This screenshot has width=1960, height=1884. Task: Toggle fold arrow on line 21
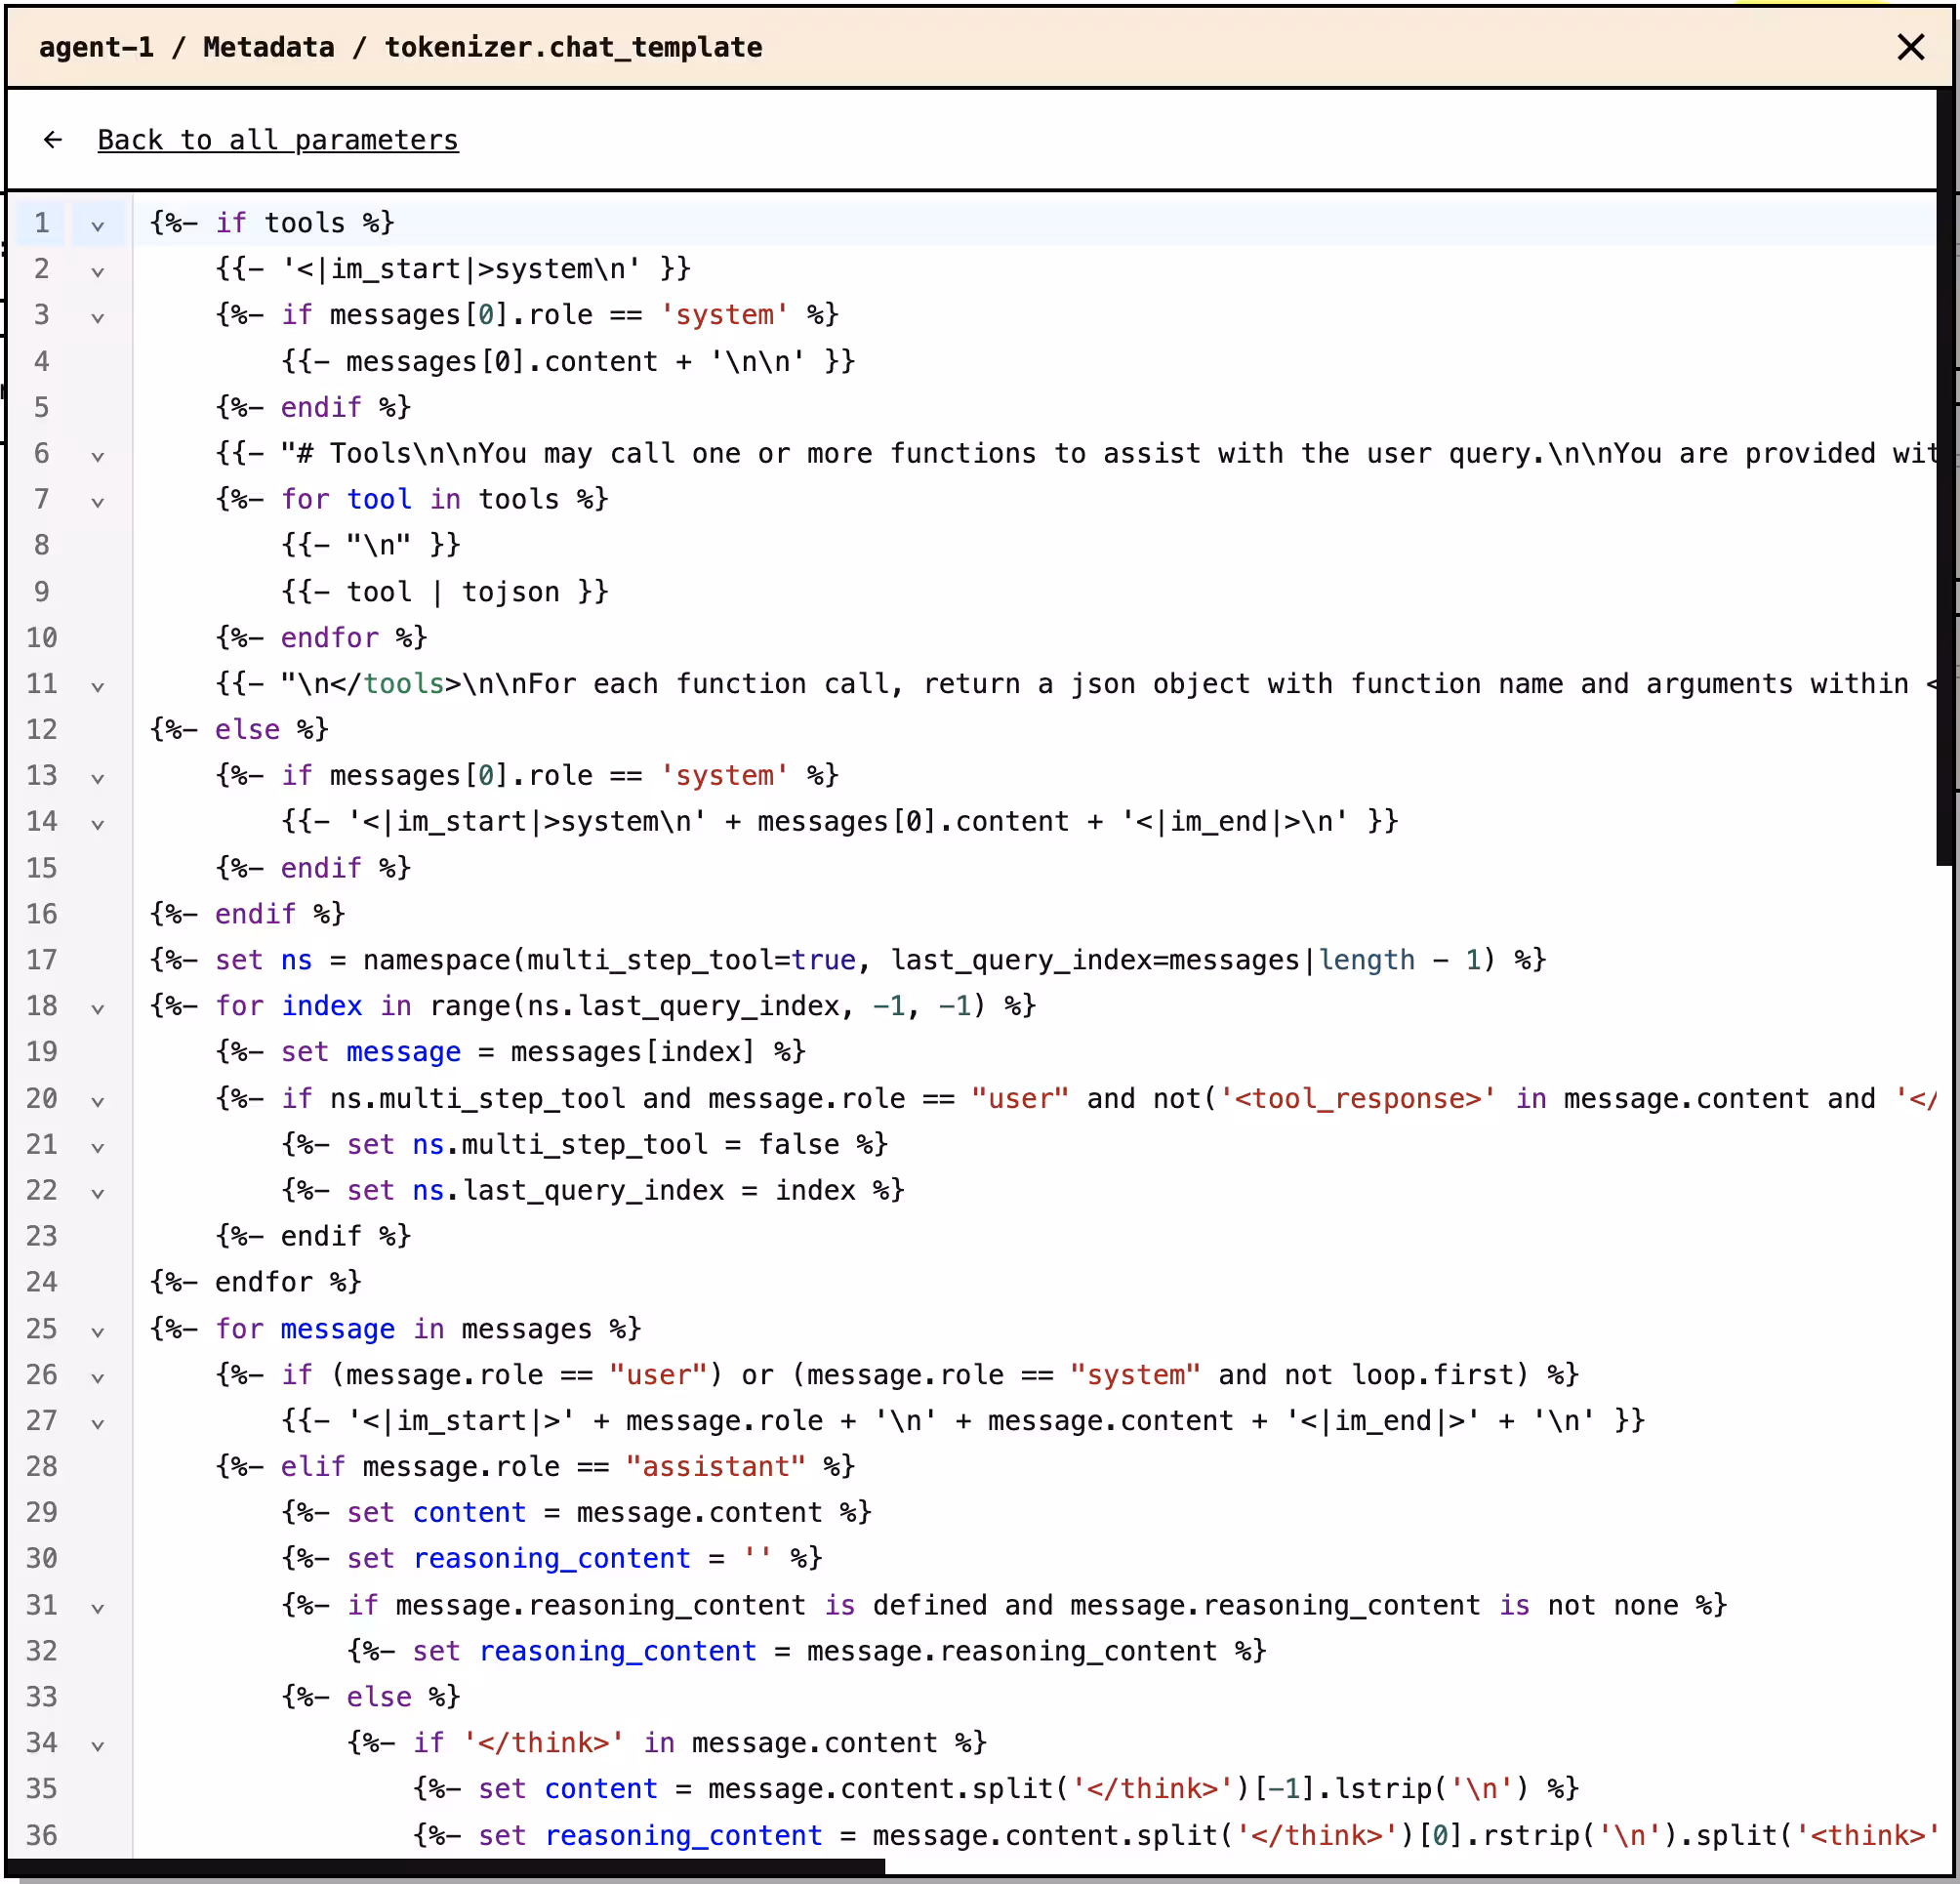97,1148
